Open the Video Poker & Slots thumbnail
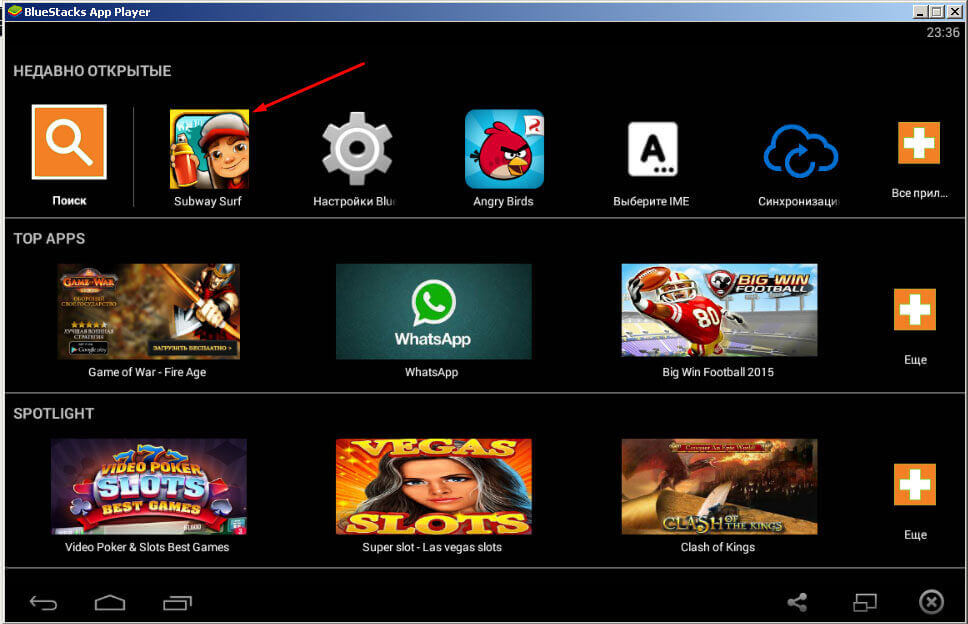 point(149,486)
